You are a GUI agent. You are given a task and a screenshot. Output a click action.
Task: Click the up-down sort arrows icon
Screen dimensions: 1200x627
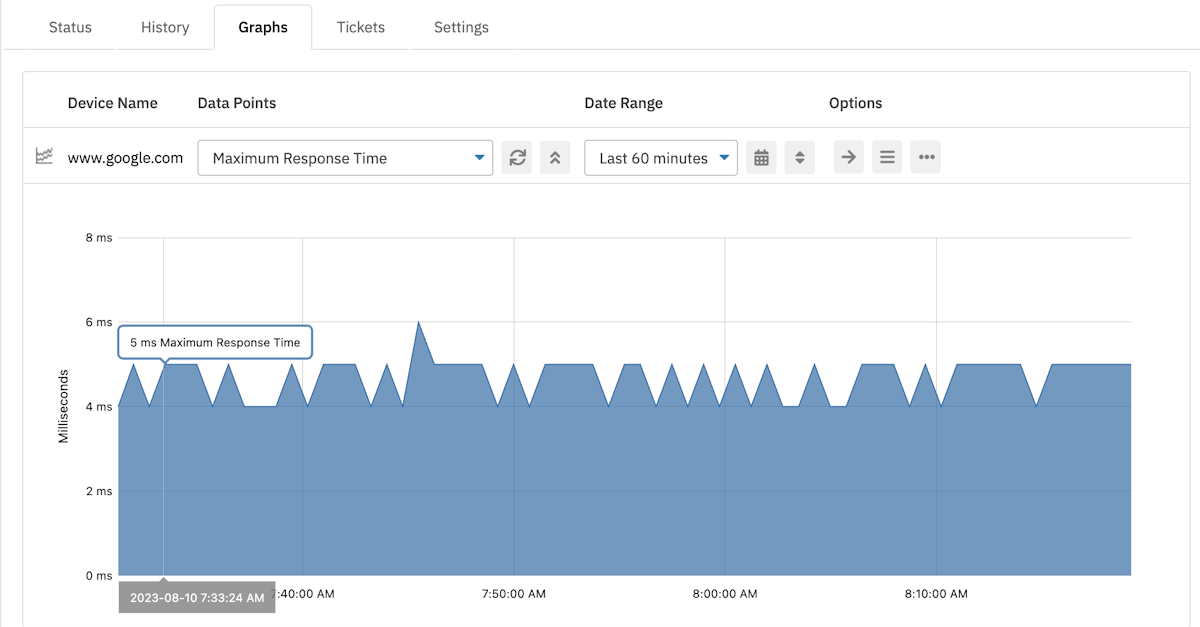point(799,157)
